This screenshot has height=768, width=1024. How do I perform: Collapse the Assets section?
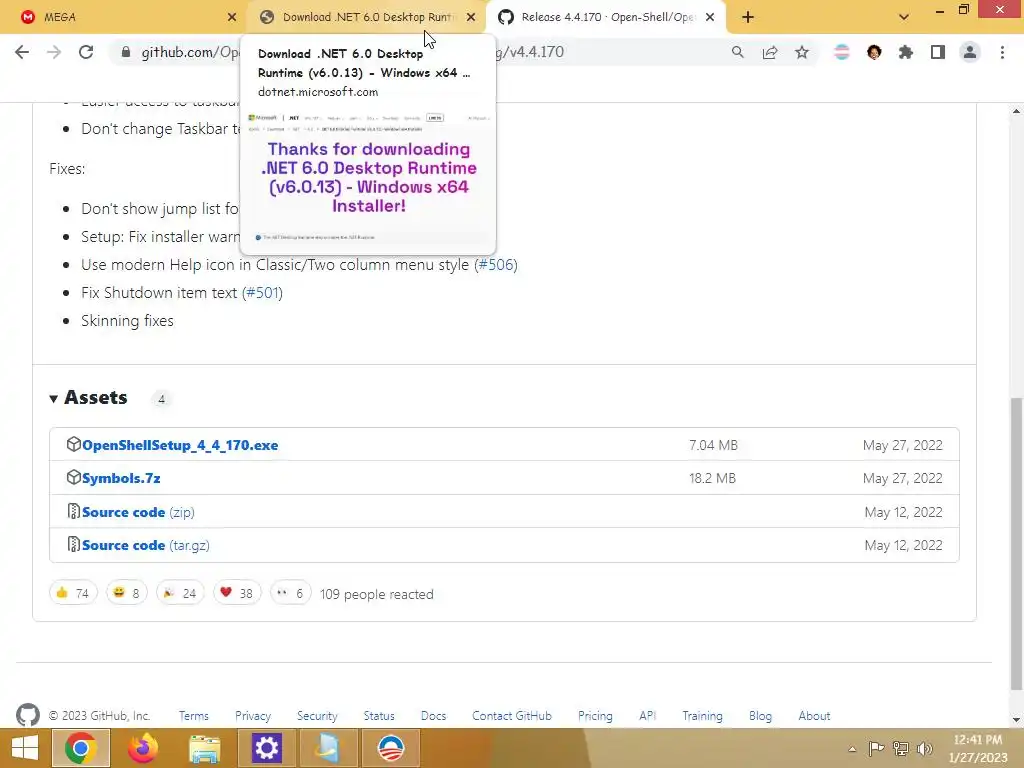coord(88,398)
